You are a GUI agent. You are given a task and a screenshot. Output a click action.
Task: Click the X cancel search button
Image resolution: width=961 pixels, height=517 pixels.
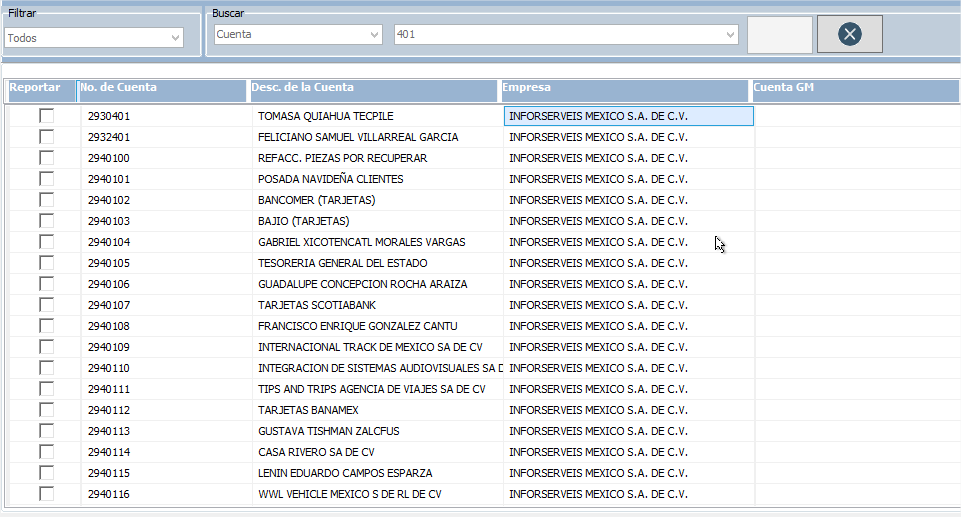pos(849,34)
